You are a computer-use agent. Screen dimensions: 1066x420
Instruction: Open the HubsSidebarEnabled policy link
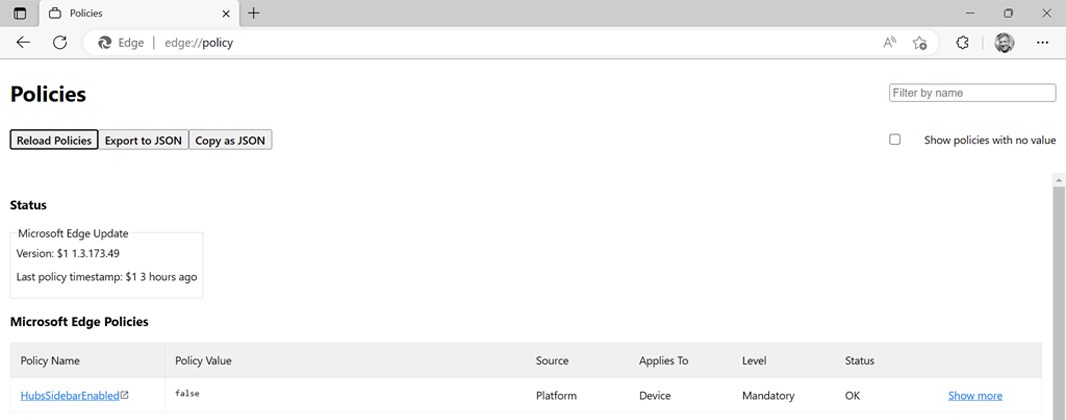coord(70,396)
